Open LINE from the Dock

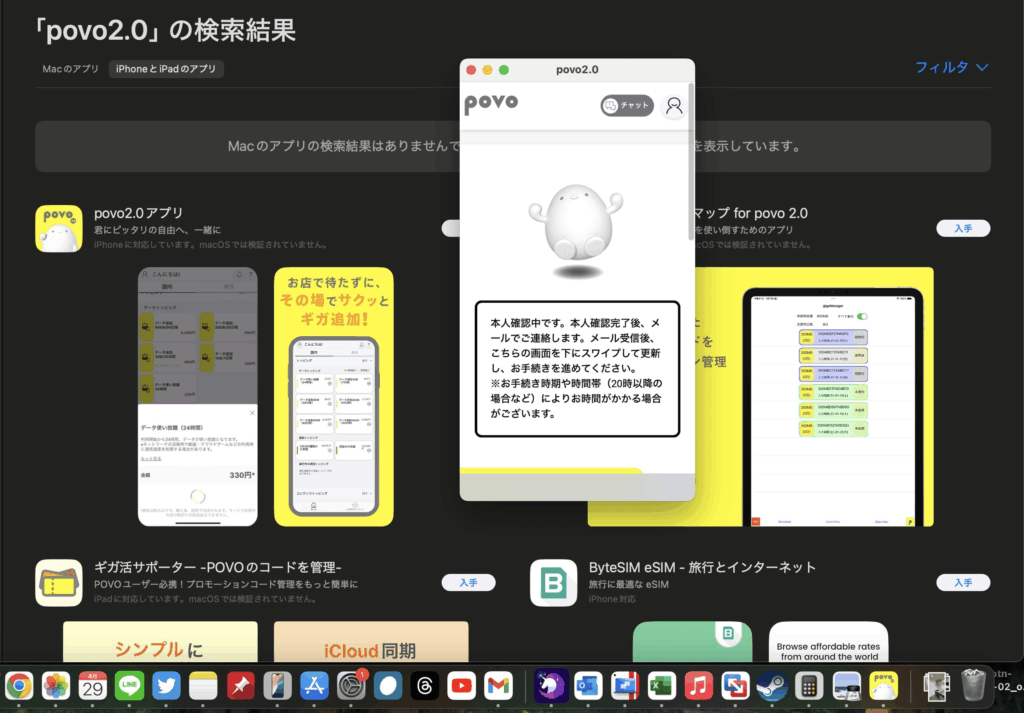129,686
